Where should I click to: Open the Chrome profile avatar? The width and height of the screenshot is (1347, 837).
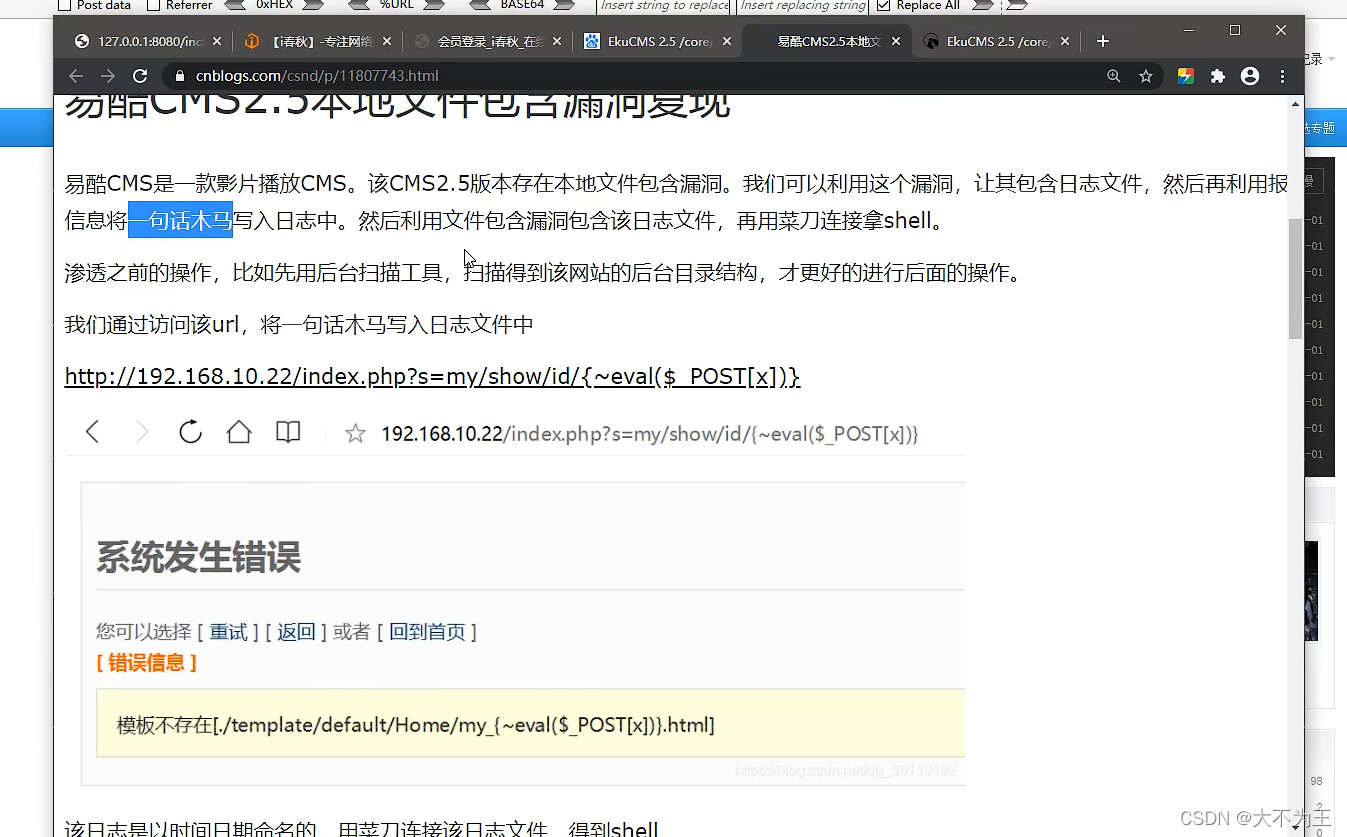pyautogui.click(x=1250, y=76)
